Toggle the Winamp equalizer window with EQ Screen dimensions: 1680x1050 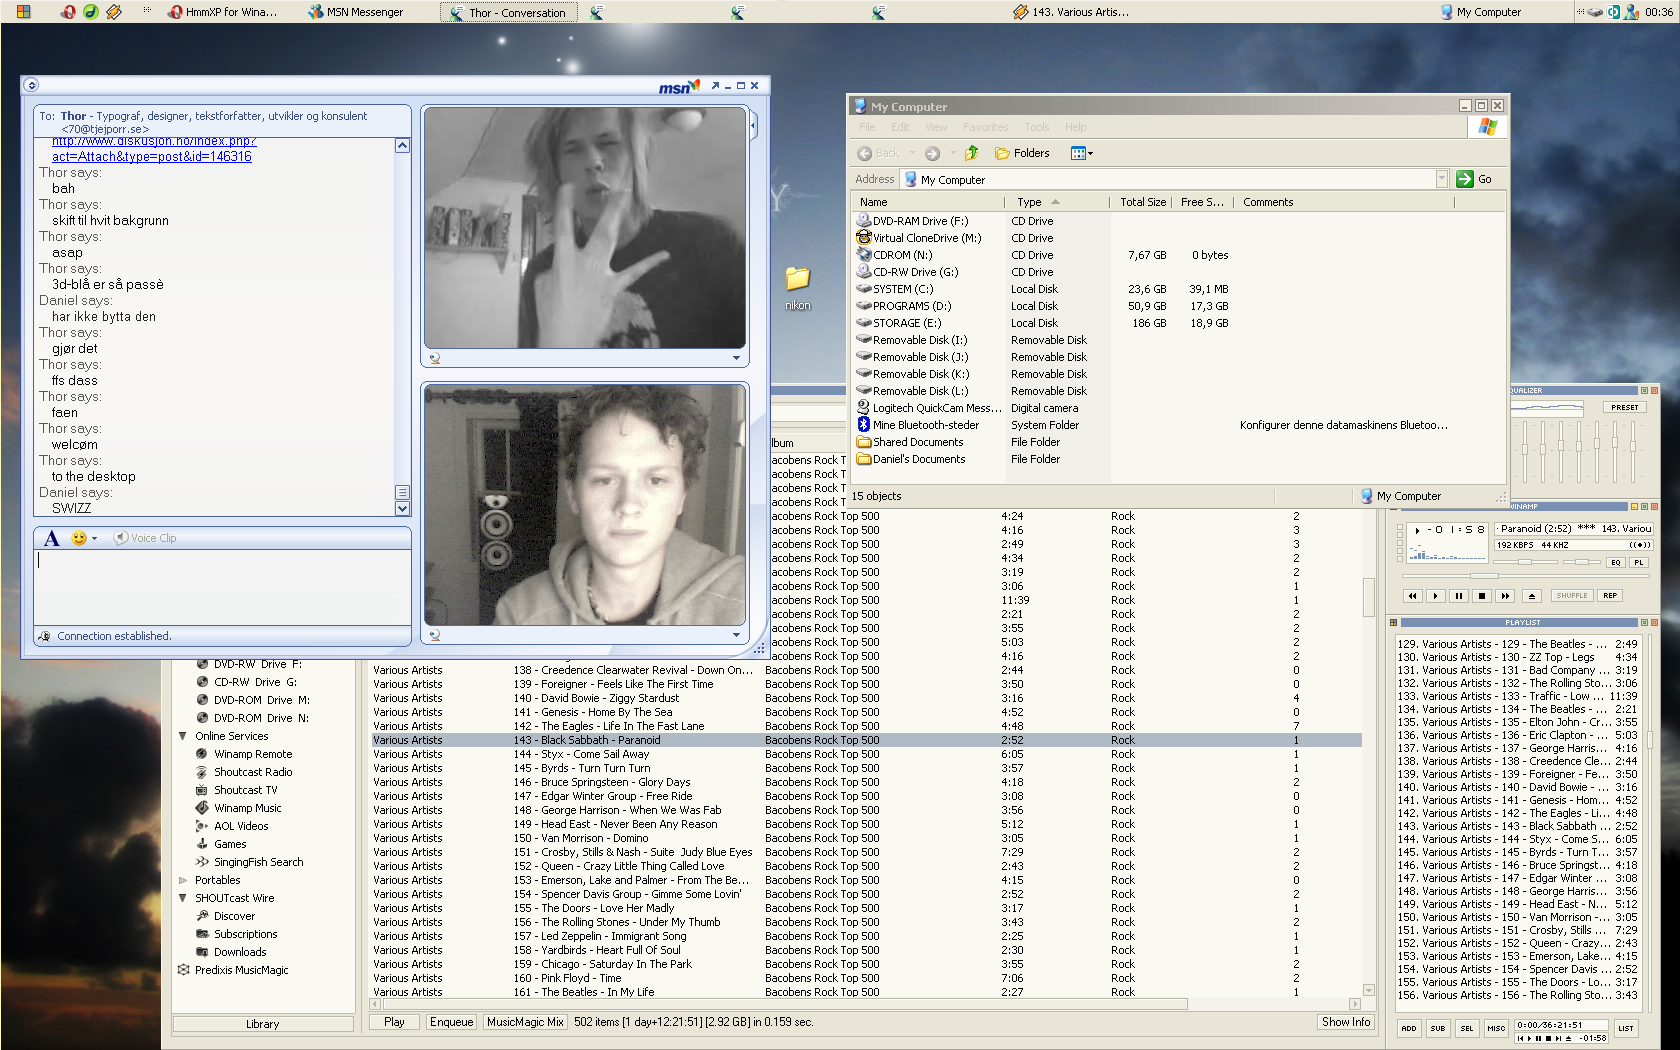pyautogui.click(x=1615, y=563)
